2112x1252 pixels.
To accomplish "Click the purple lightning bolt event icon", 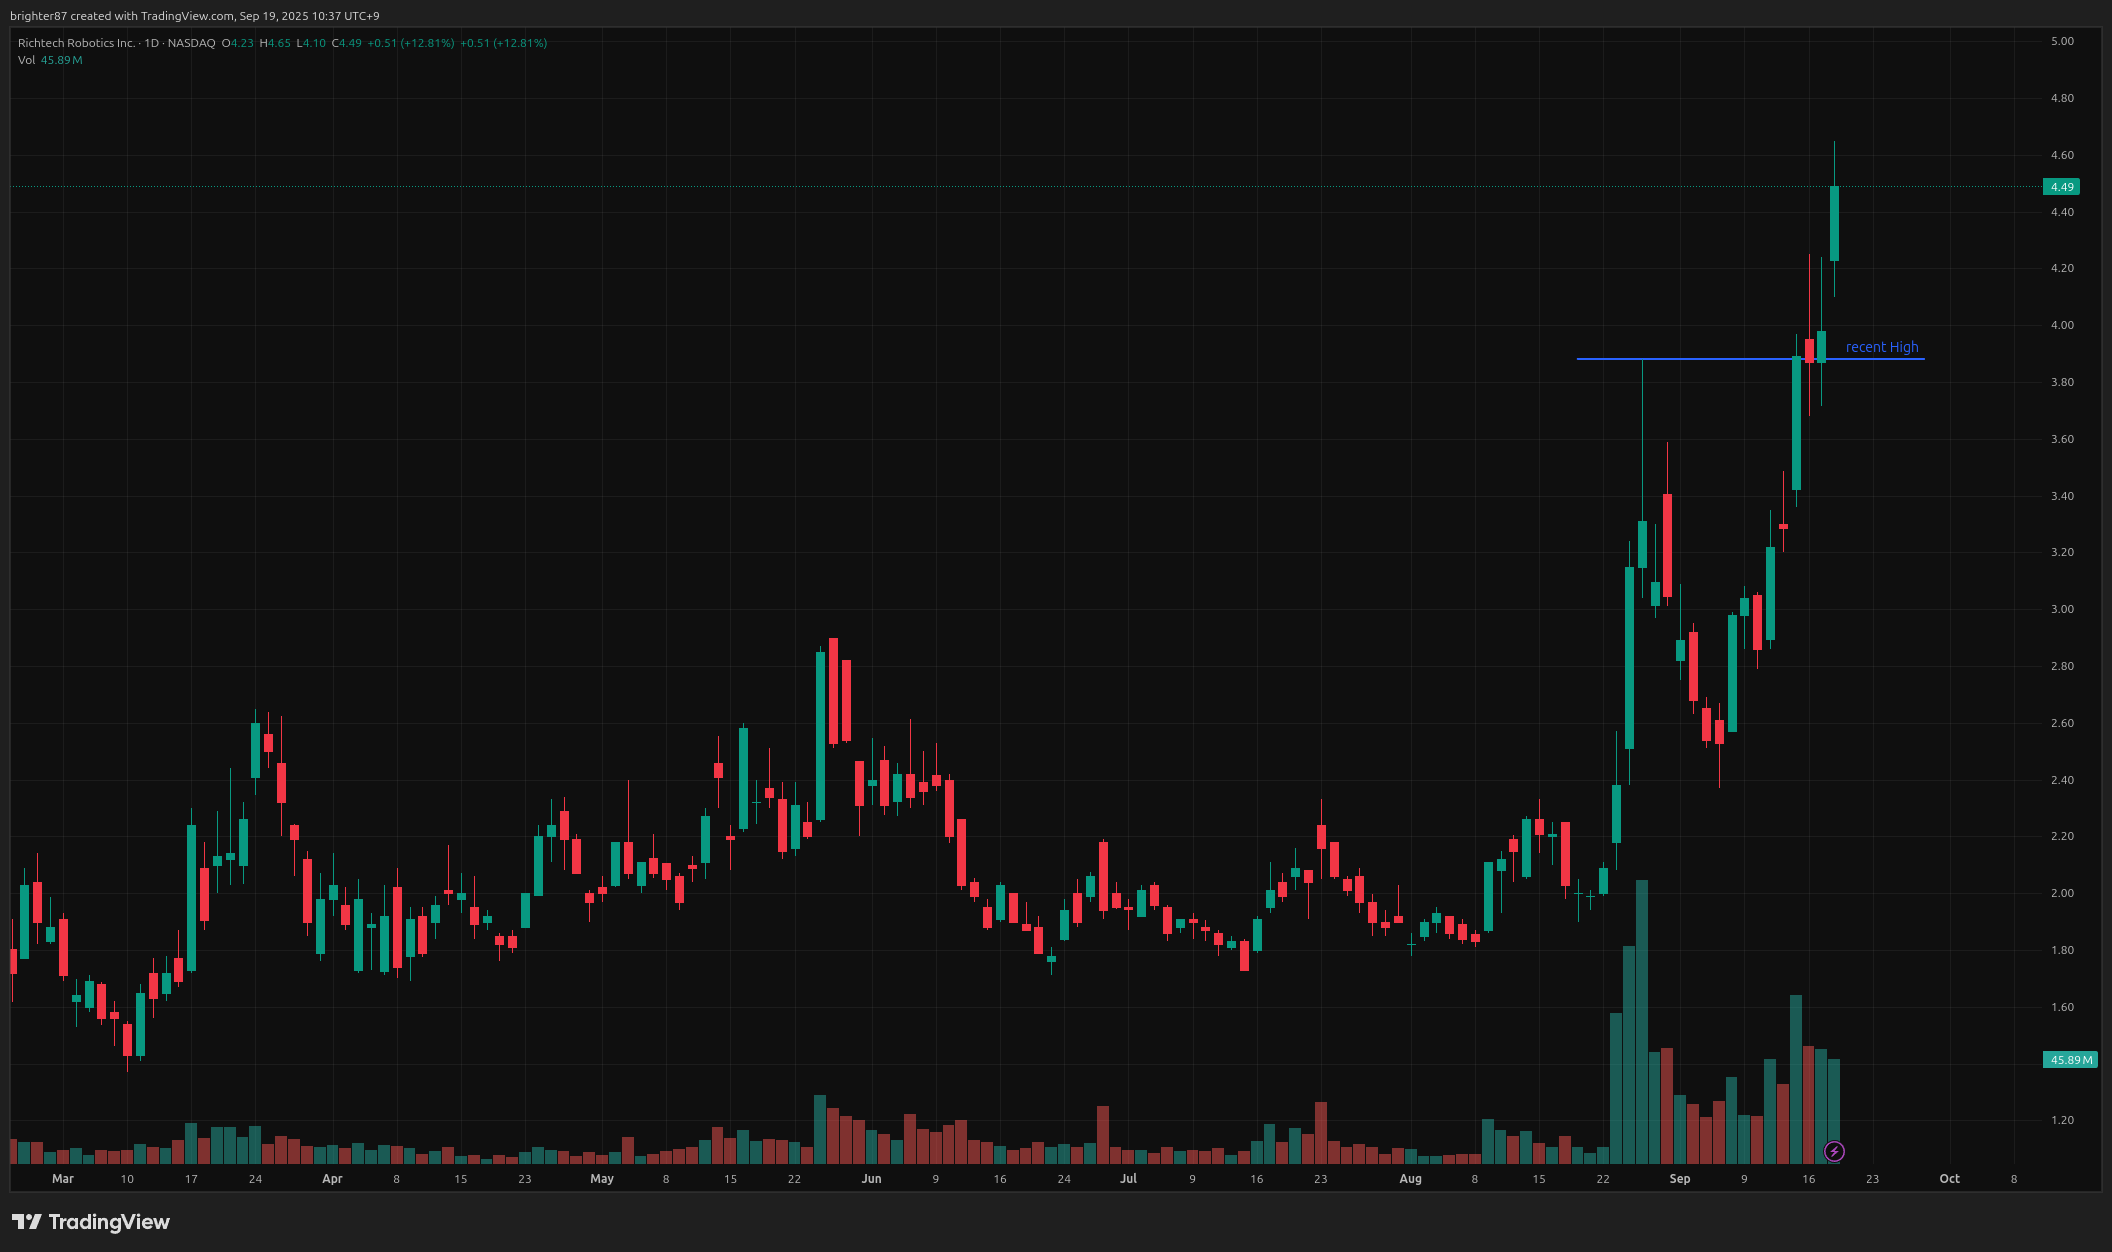I will click(1834, 1152).
